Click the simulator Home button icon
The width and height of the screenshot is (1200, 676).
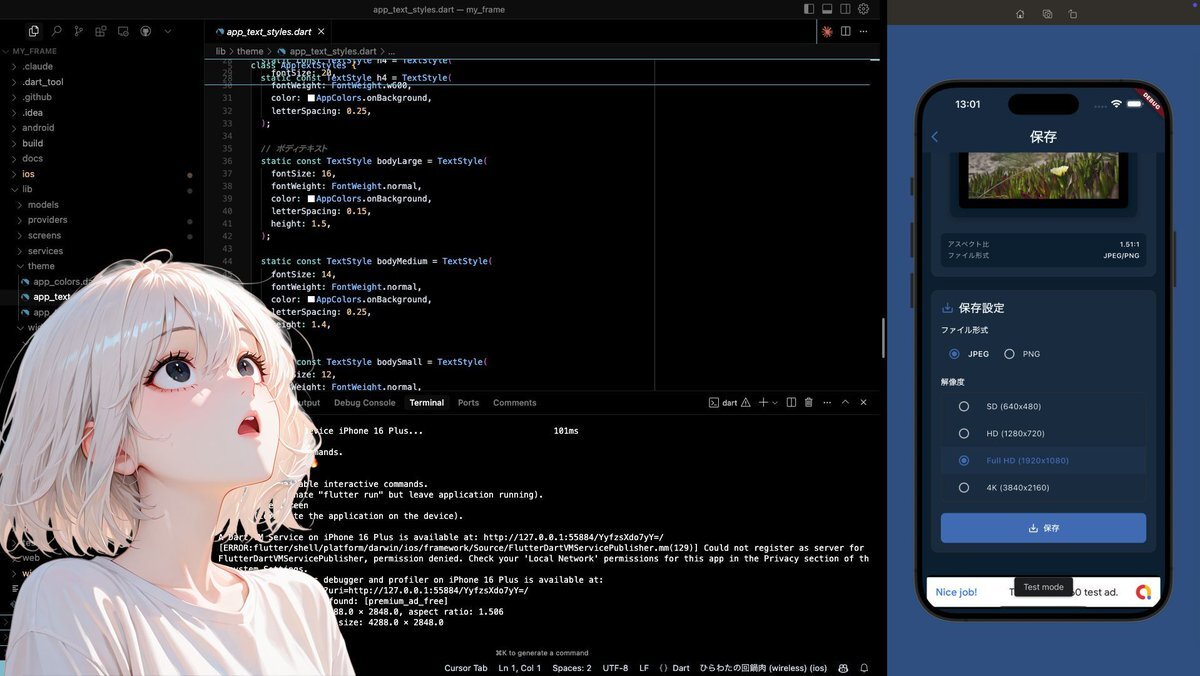1020,14
